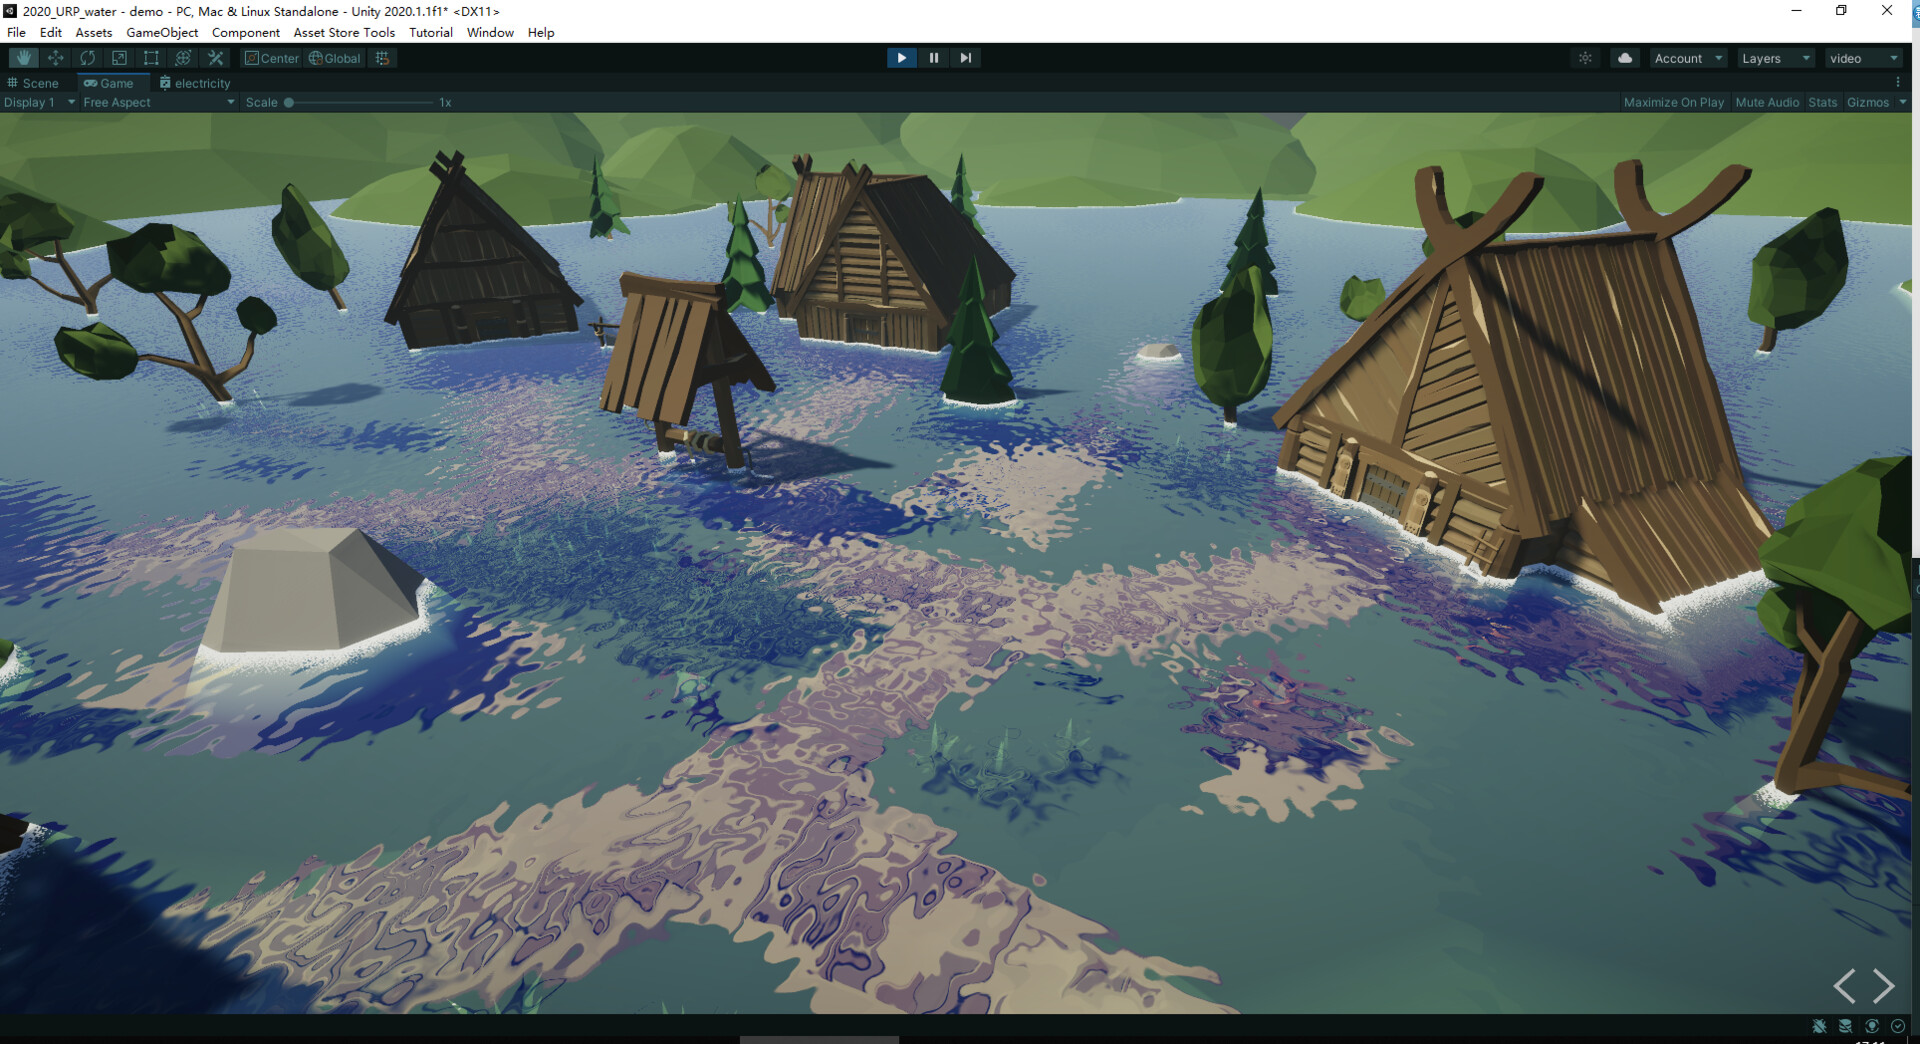The height and width of the screenshot is (1044, 1920).
Task: Open Unity Collaborate cloud icon
Action: pos(1624,58)
